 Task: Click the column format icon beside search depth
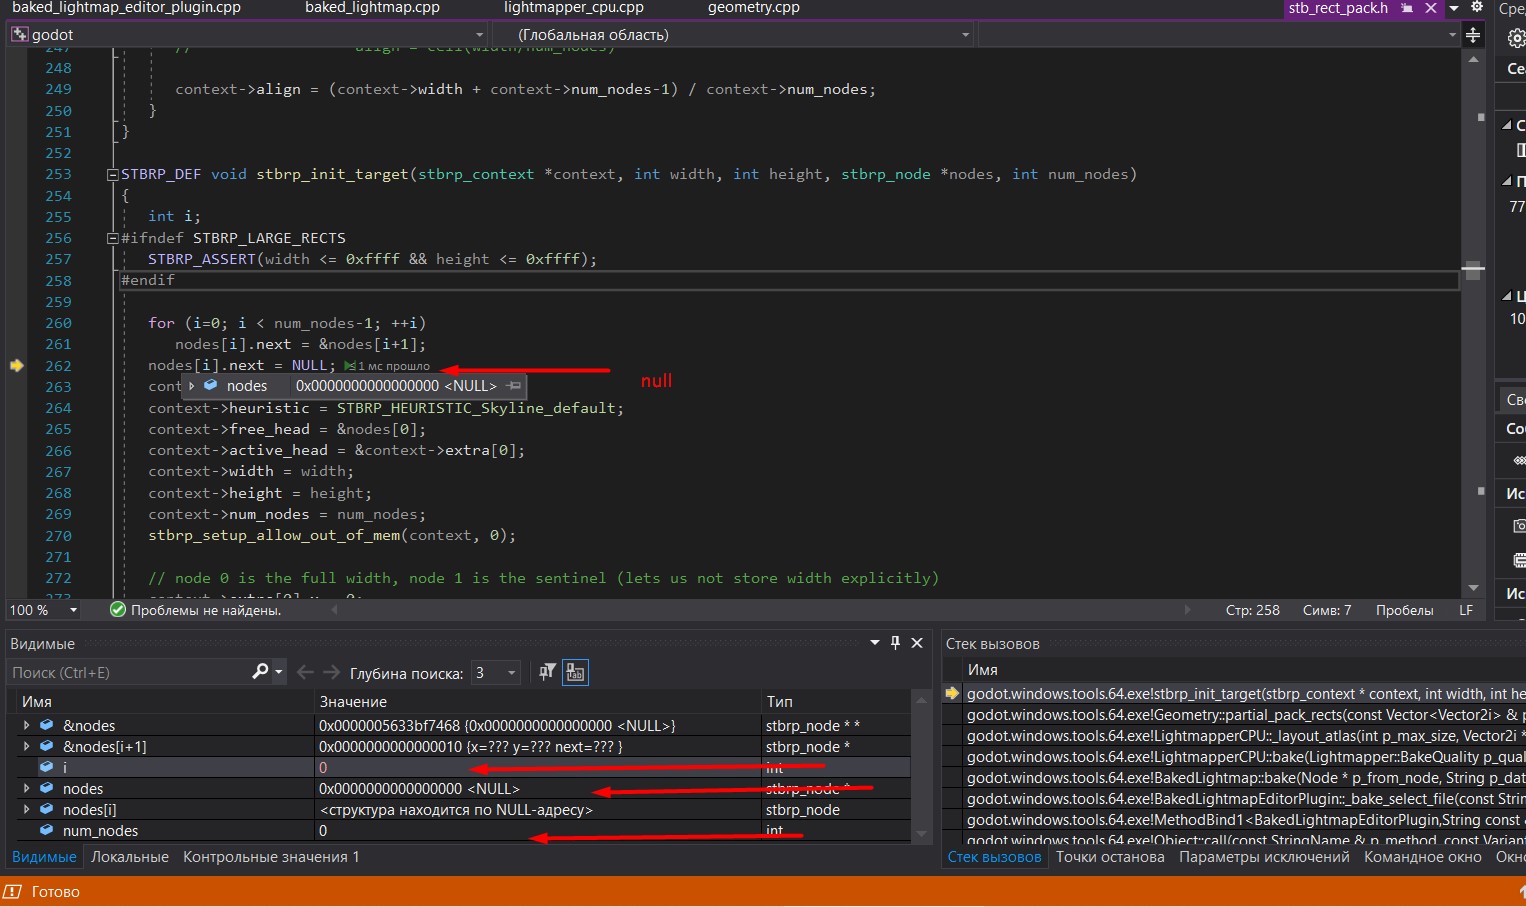[x=575, y=672]
